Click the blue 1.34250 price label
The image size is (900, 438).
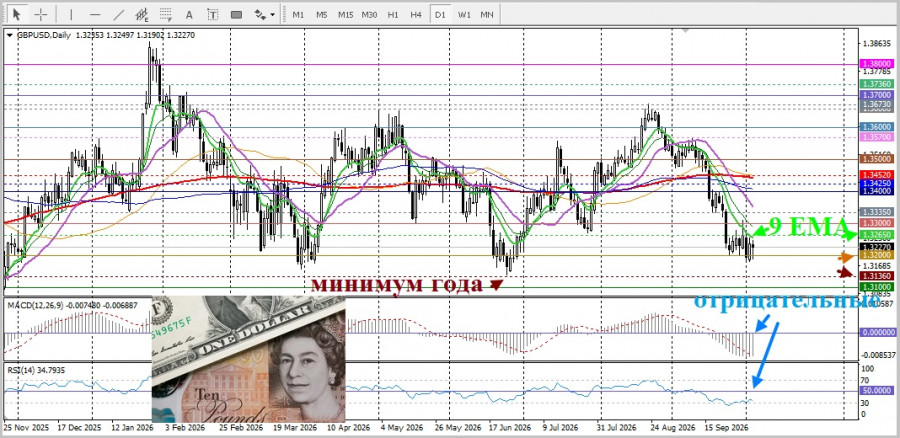point(876,183)
